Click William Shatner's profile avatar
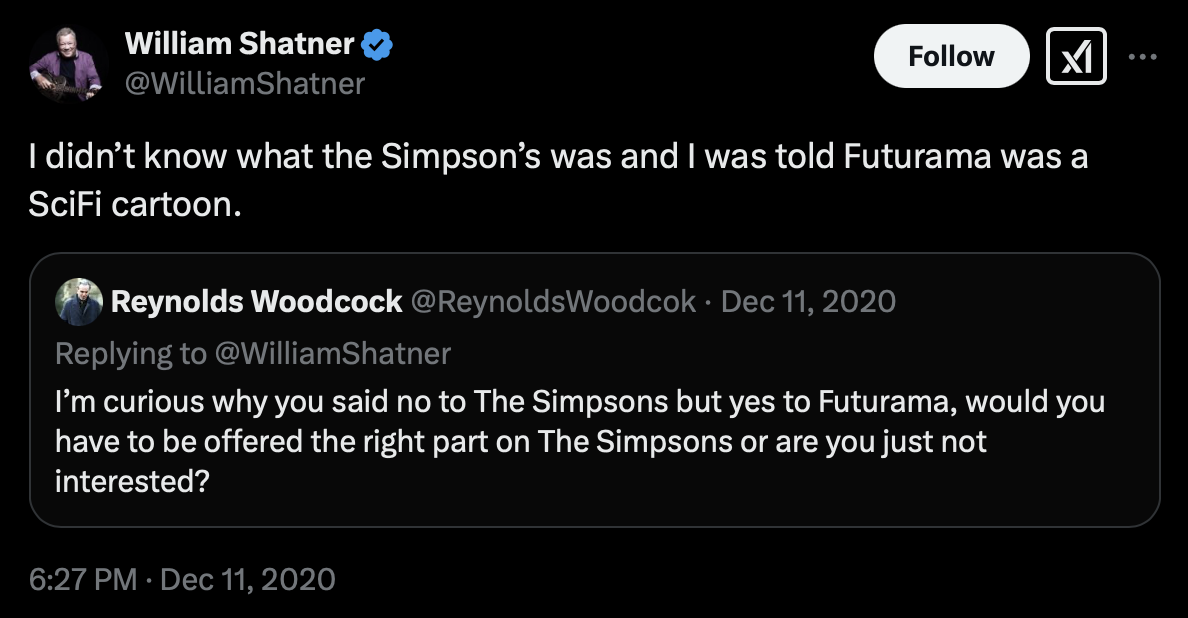Viewport: 1188px width, 618px height. 68,66
